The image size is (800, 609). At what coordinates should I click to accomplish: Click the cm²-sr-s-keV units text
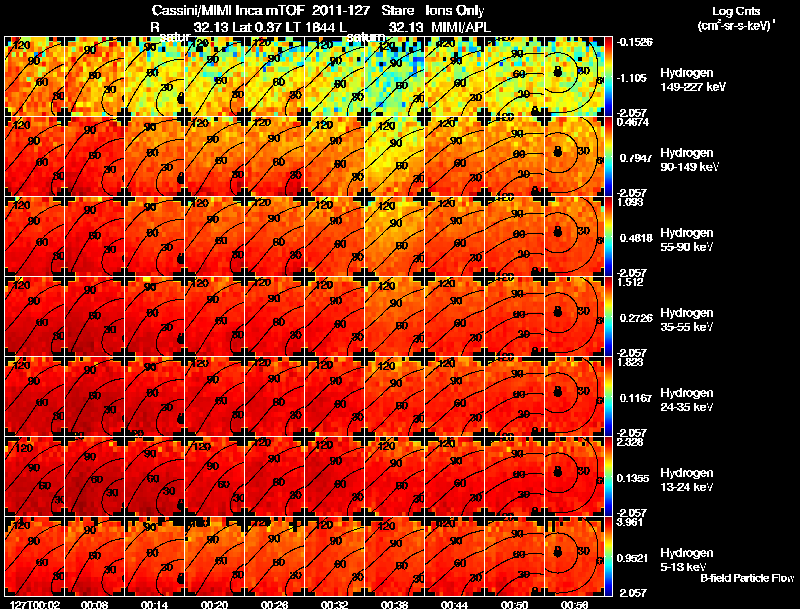(x=736, y=25)
